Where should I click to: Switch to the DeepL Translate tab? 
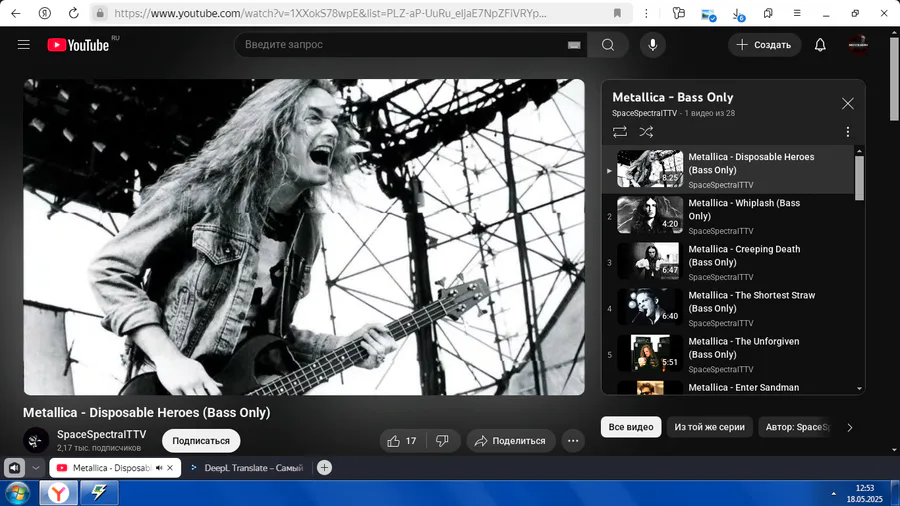coord(247,468)
